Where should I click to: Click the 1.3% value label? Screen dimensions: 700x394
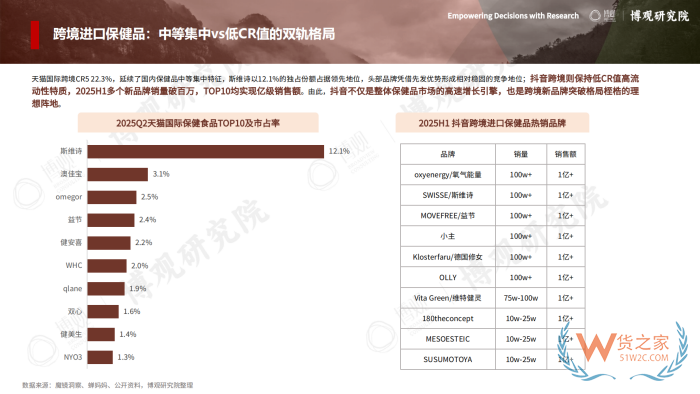[126, 357]
